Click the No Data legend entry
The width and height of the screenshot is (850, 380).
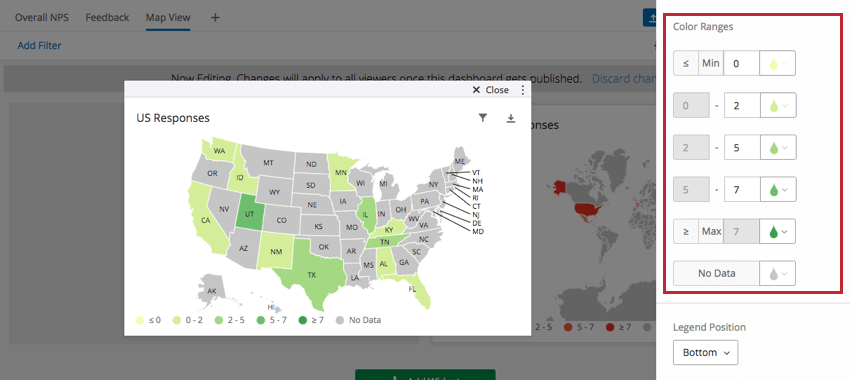[x=358, y=320]
